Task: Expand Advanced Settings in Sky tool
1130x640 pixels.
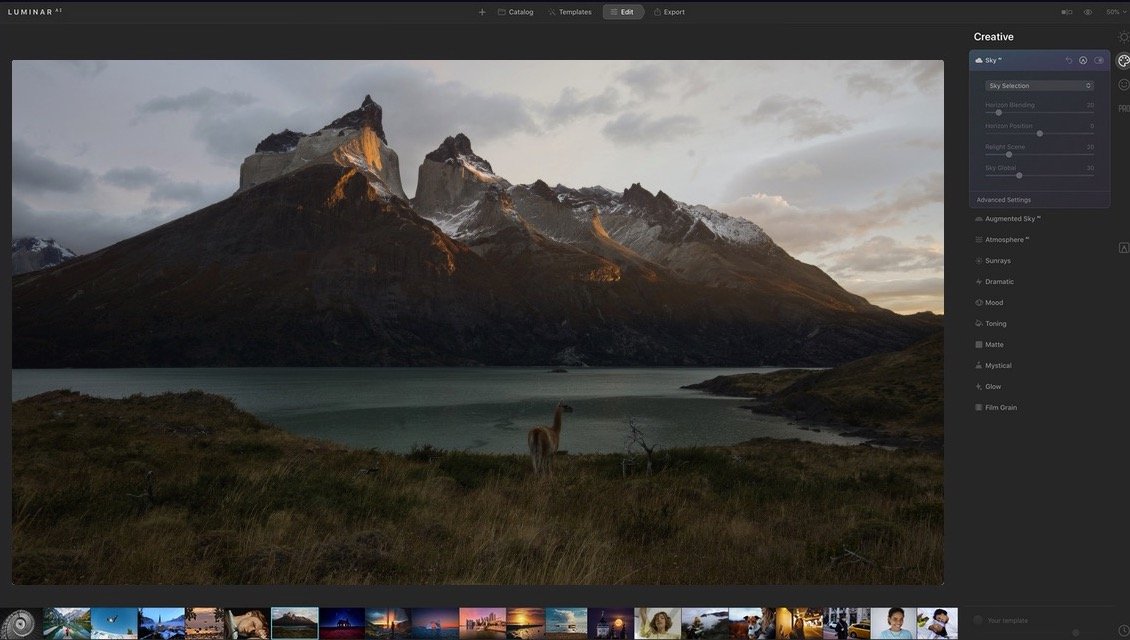Action: [1004, 200]
